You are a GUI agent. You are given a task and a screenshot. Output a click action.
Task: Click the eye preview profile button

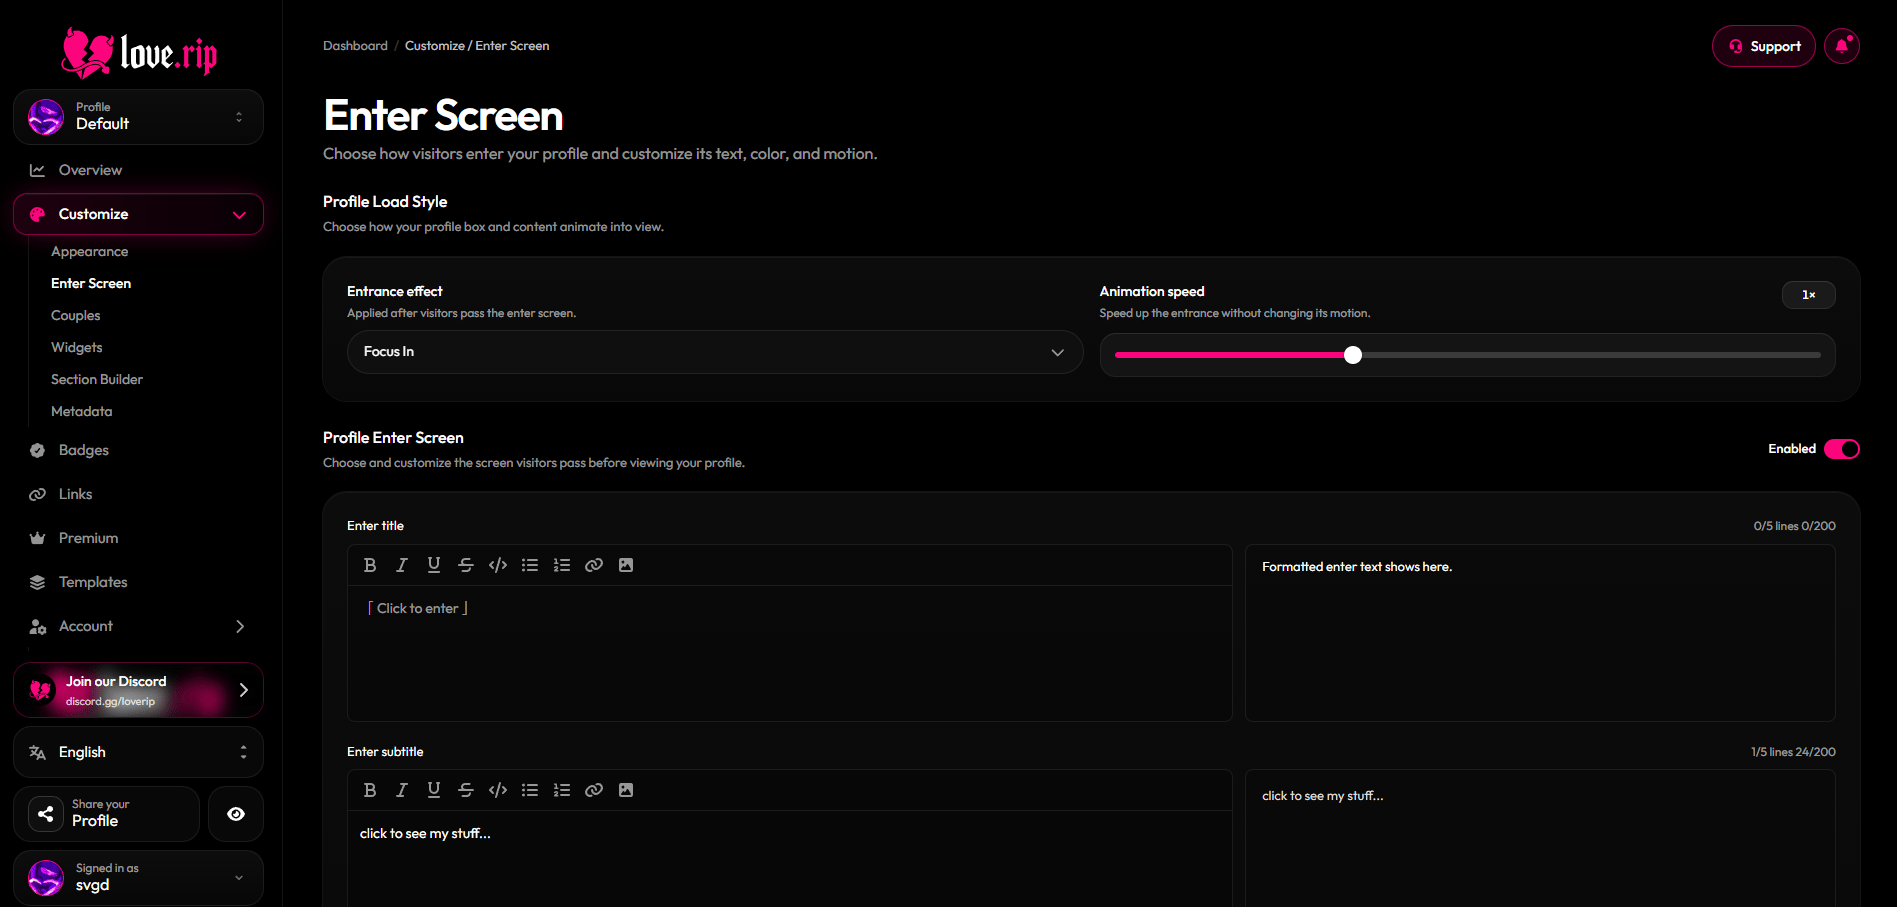pos(236,814)
